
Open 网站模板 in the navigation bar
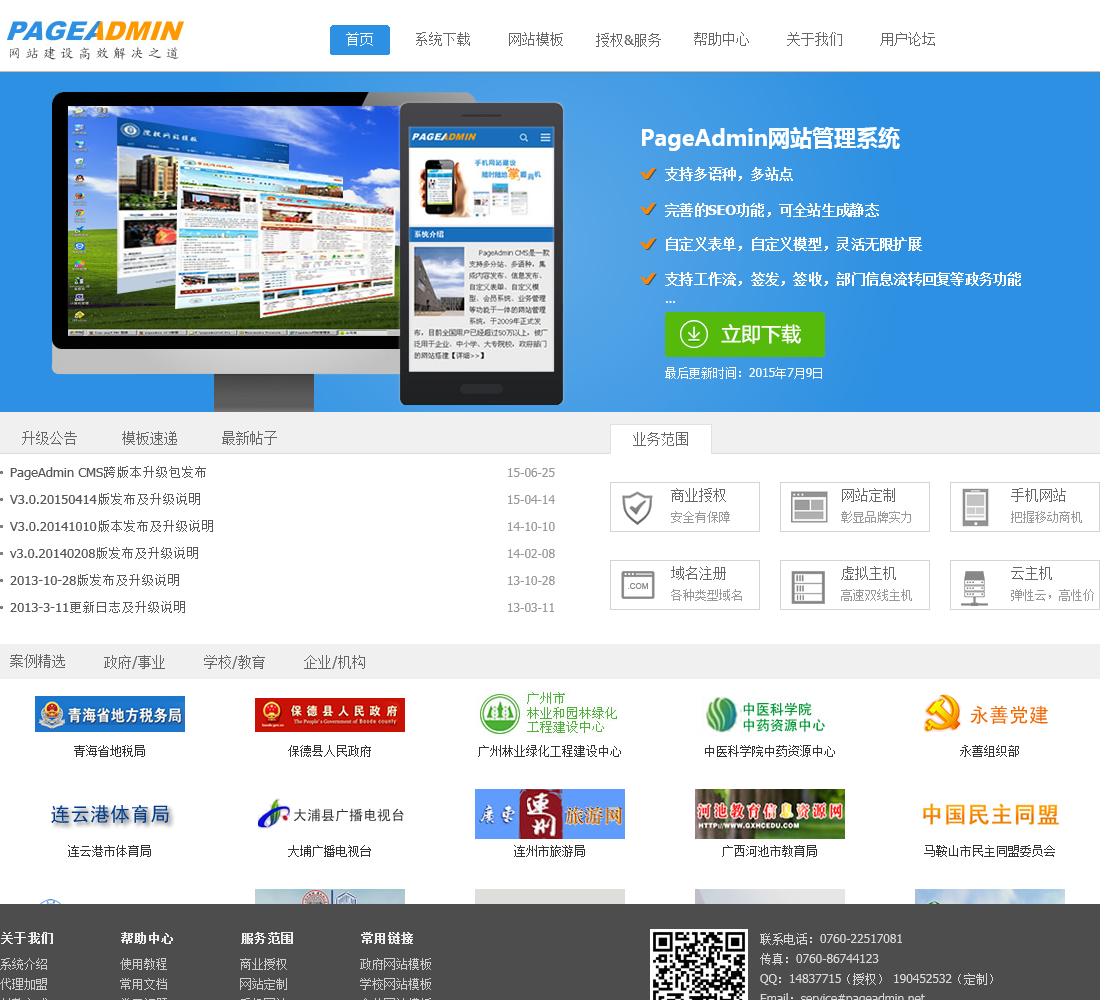pyautogui.click(x=535, y=40)
